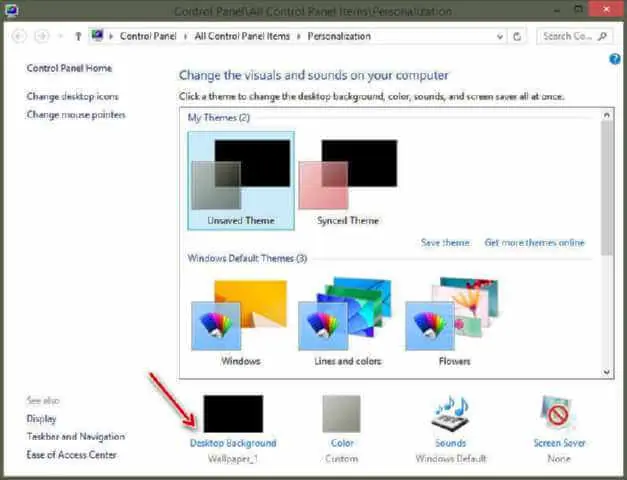Open the address bar history dropdown
The height and width of the screenshot is (480, 627).
pos(500,37)
